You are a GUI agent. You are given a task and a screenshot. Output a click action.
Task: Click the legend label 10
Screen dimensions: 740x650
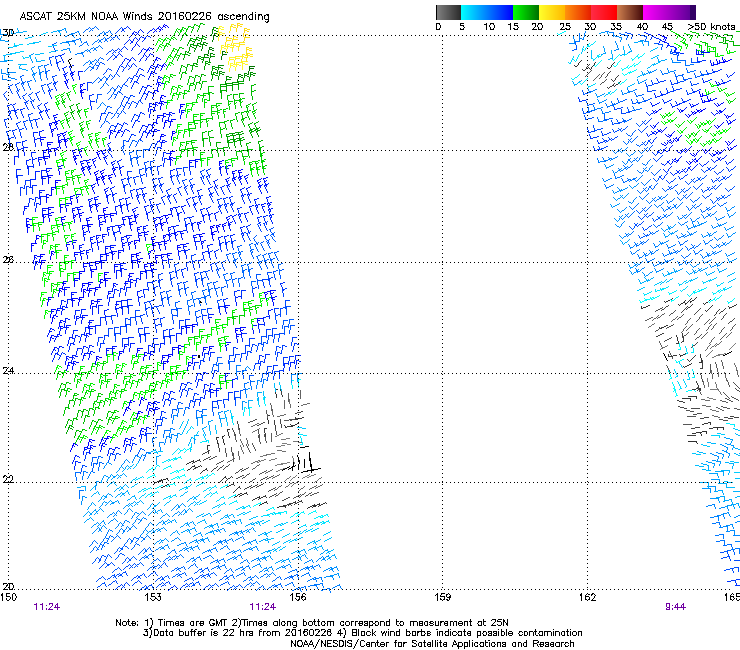489,27
